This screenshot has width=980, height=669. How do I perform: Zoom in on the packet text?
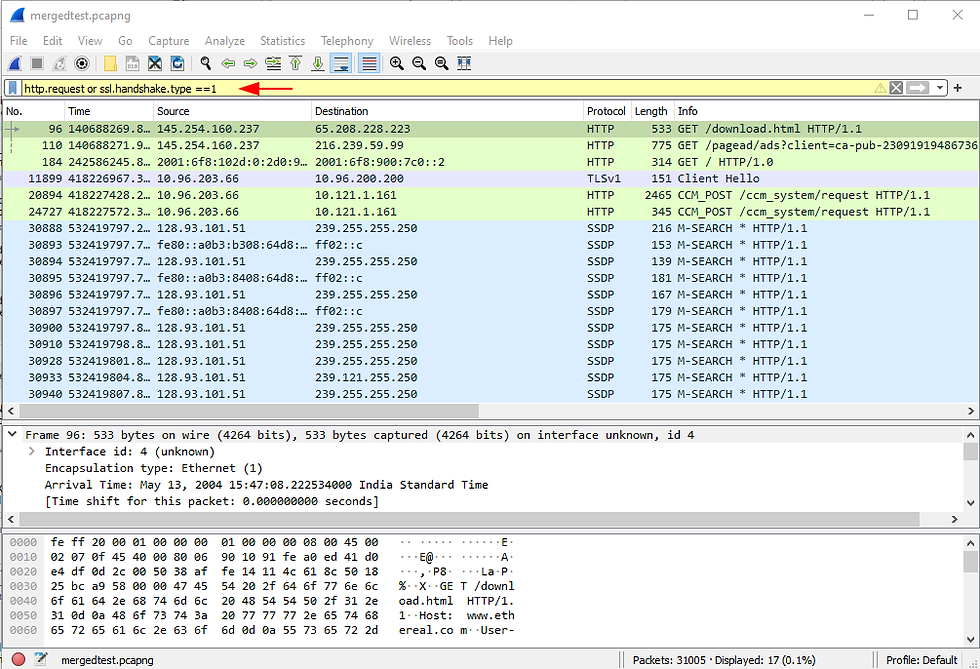point(396,63)
